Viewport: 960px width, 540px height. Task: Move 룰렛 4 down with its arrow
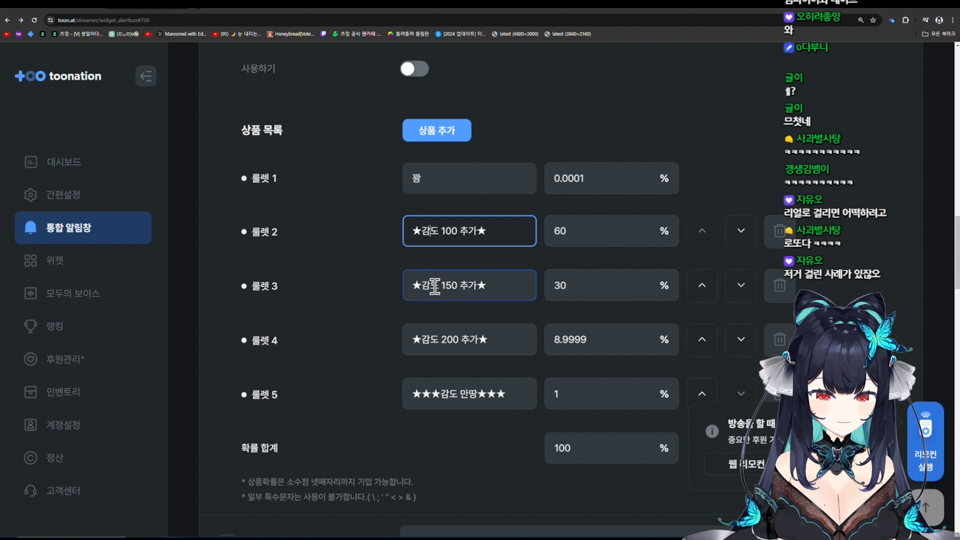741,339
